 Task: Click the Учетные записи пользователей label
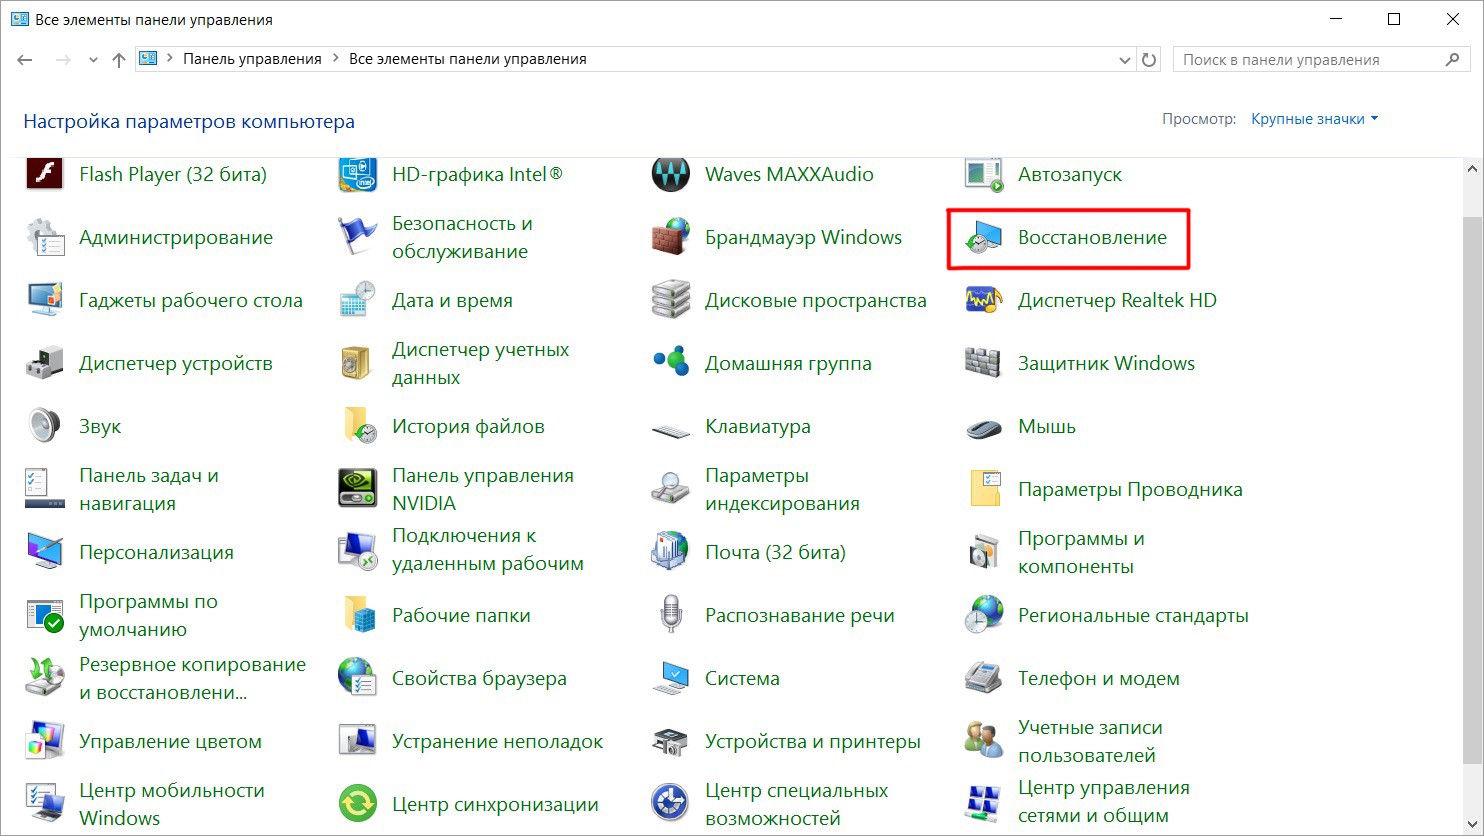[1090, 742]
